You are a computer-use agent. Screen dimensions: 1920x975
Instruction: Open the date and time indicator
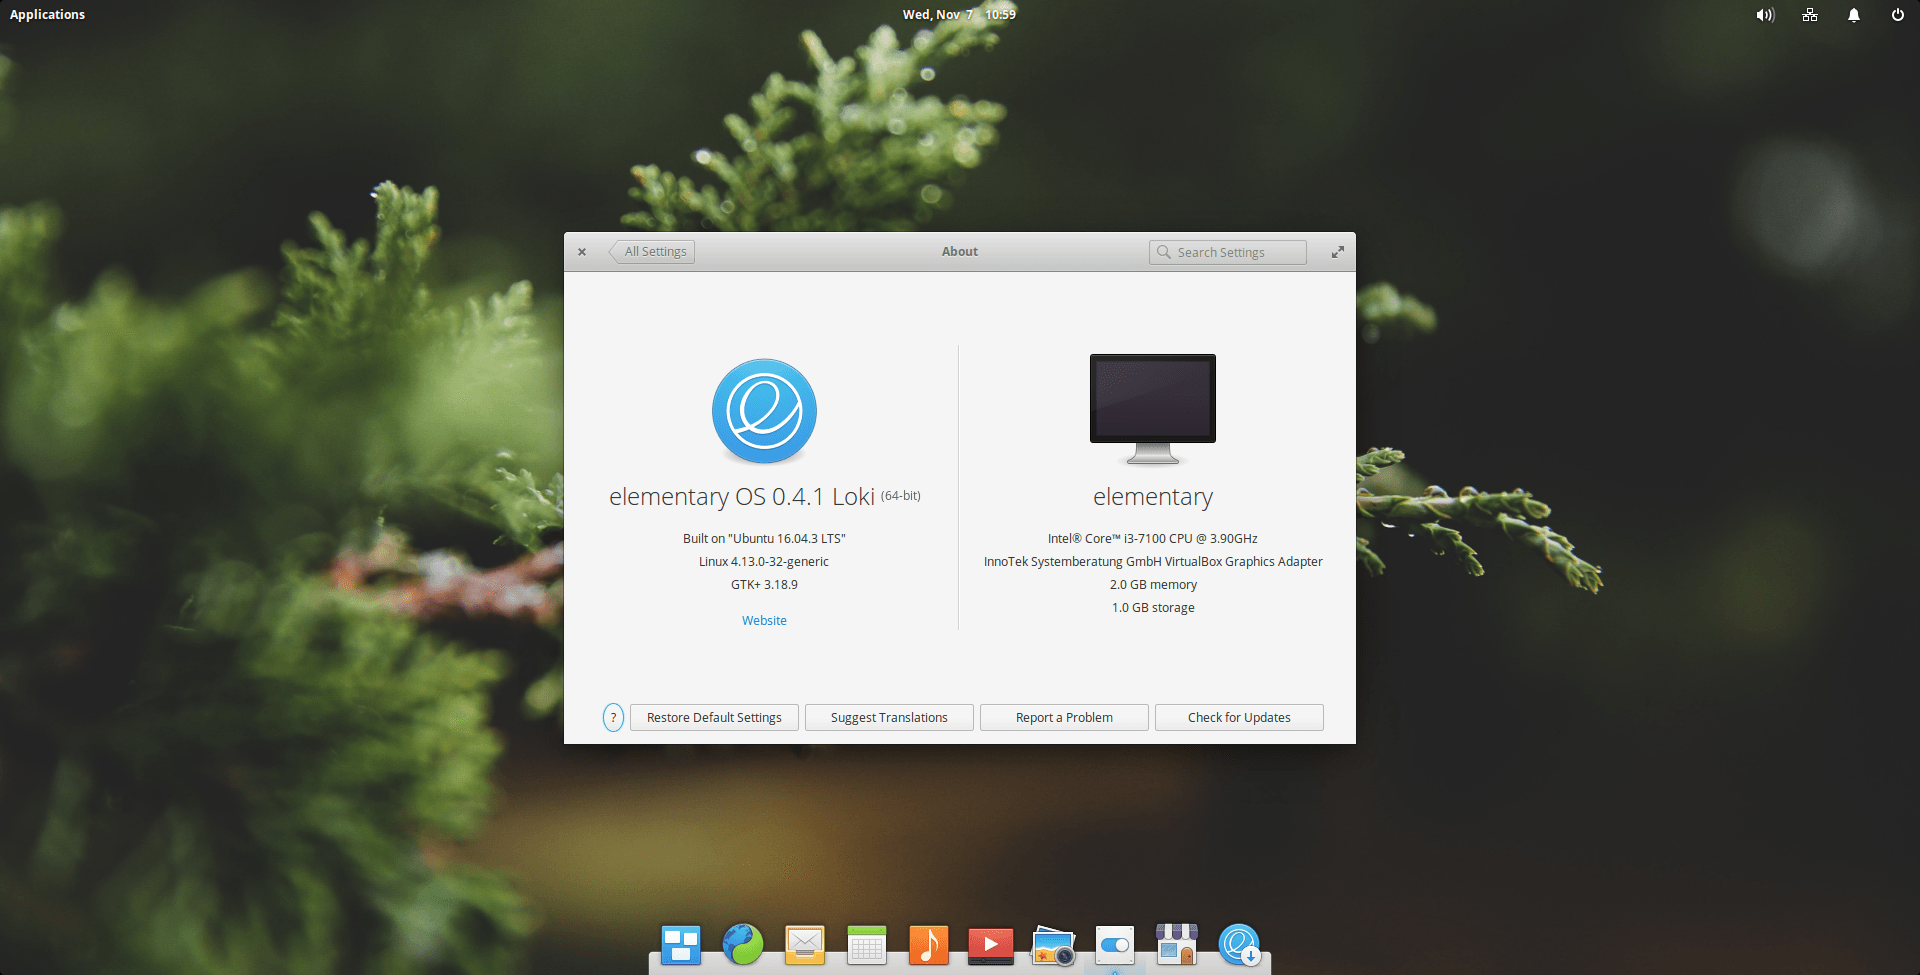[959, 15]
